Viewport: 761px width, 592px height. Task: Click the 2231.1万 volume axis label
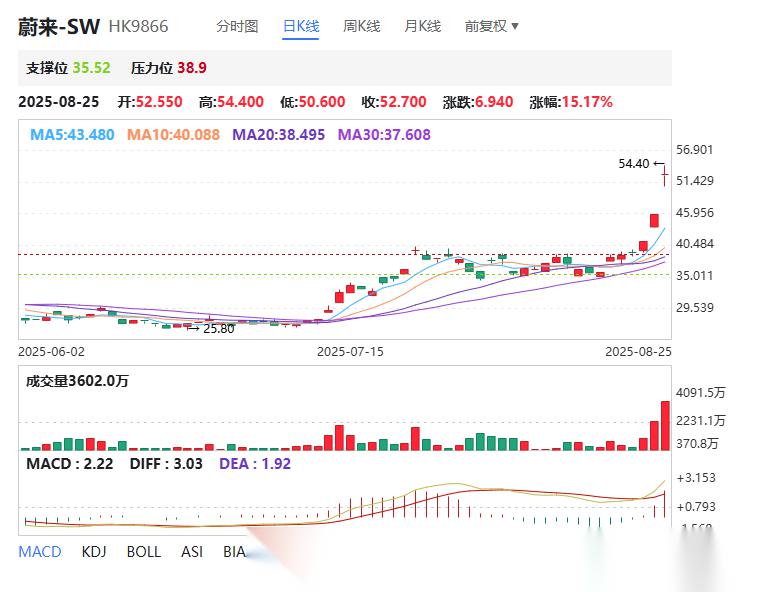click(700, 420)
